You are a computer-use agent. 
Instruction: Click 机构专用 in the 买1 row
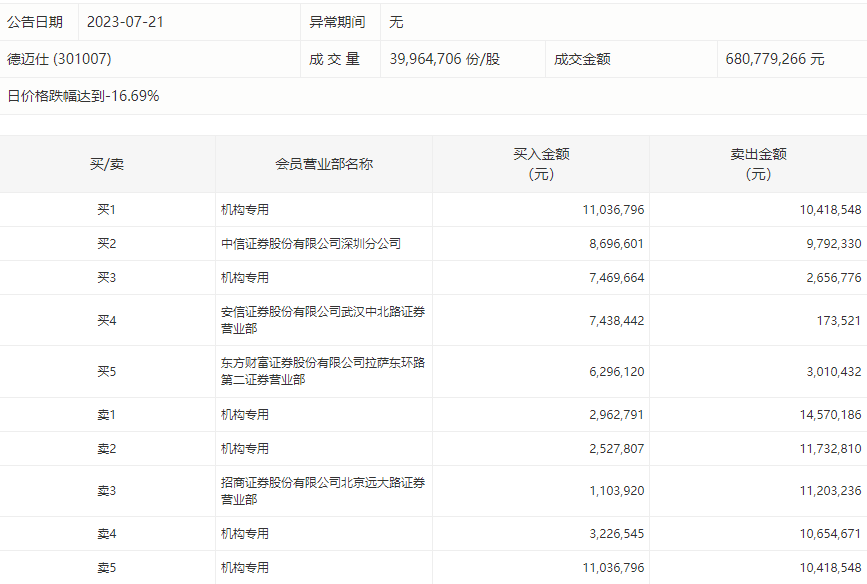245,210
